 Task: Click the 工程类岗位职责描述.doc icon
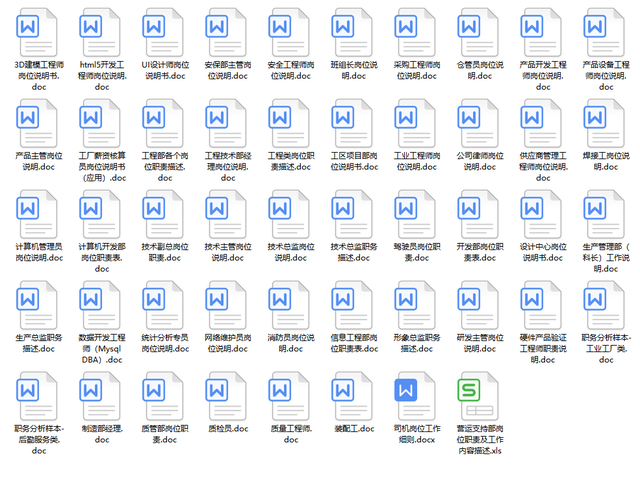click(288, 123)
